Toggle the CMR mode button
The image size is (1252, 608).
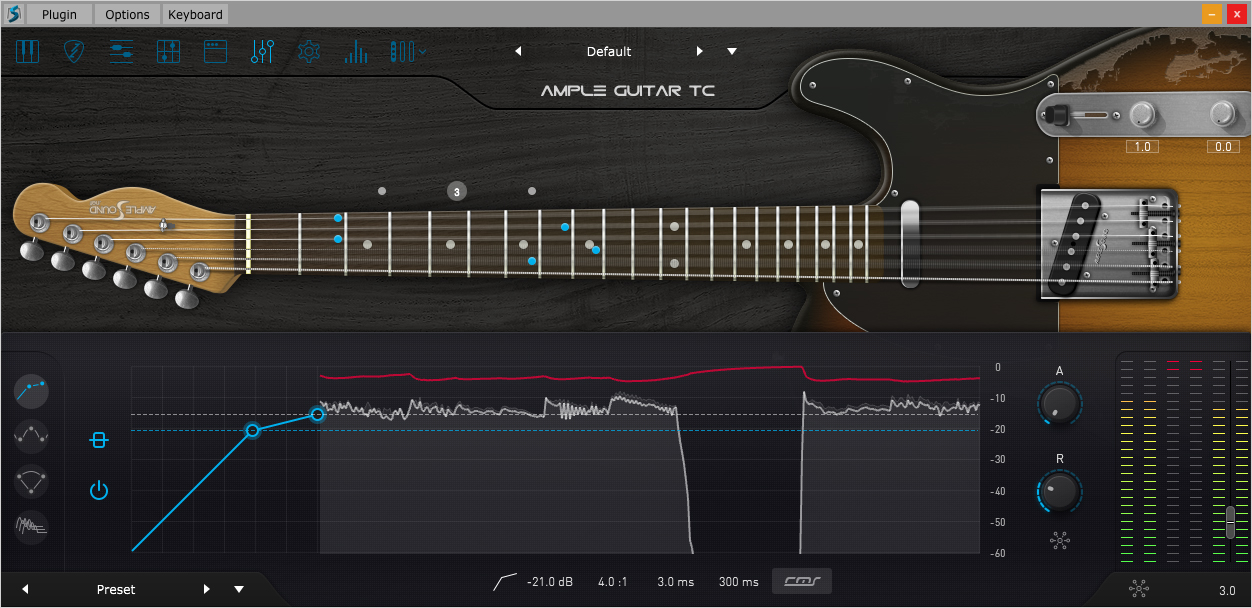[801, 581]
